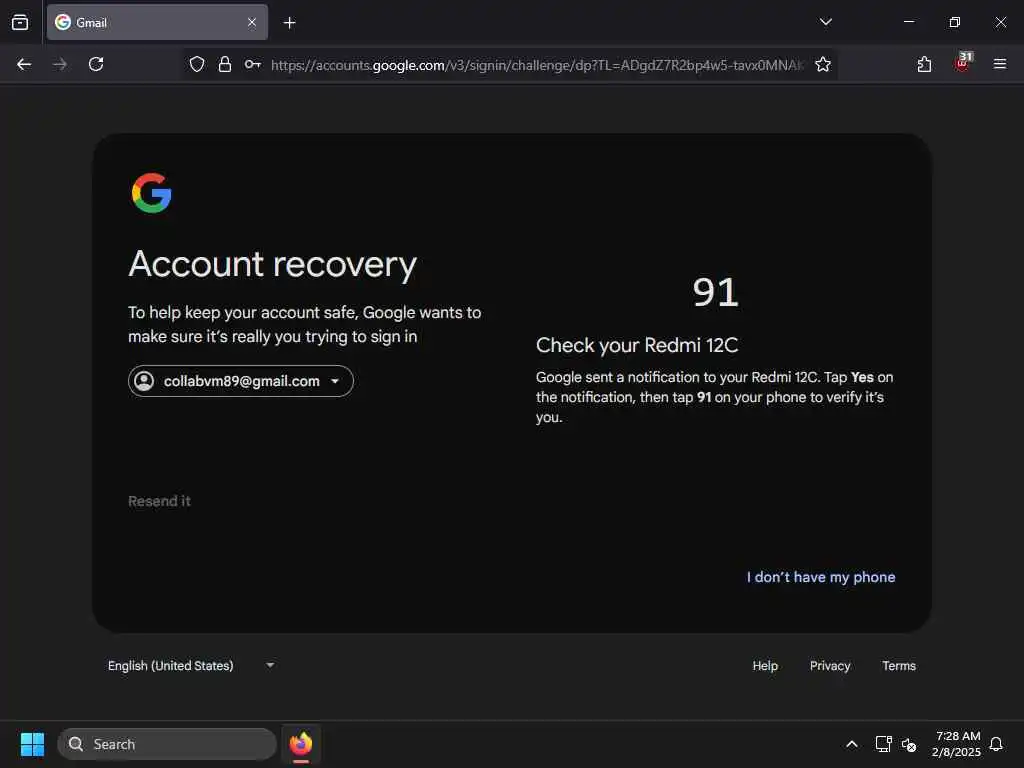The width and height of the screenshot is (1024, 768).
Task: Choose I don't have my phone
Action: point(821,577)
